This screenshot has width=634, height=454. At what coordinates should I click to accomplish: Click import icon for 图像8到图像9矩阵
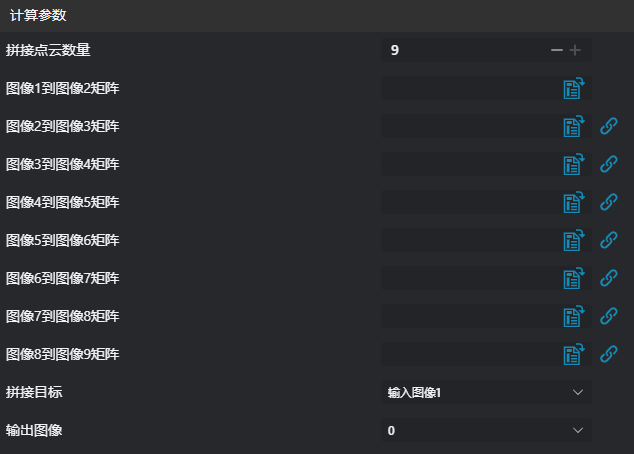[x=573, y=354]
